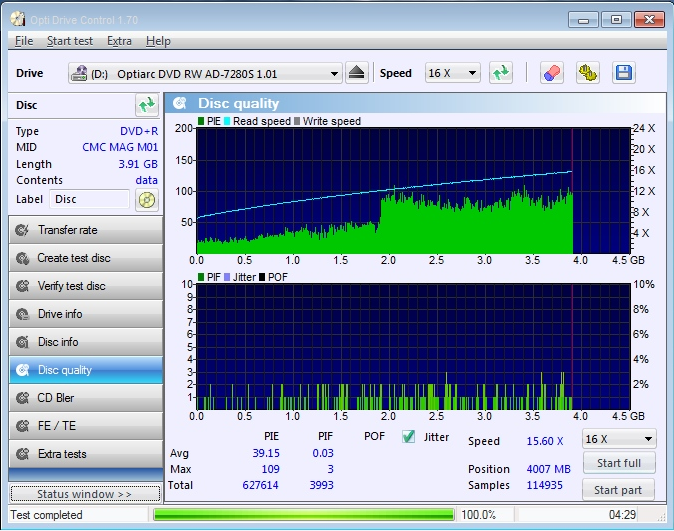Image resolution: width=674 pixels, height=531 pixels.
Task: Open the Extra tests section
Action: point(86,454)
